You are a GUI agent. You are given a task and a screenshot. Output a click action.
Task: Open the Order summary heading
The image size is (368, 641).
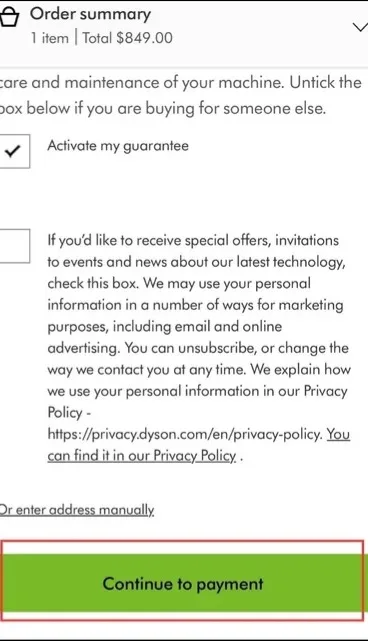click(90, 14)
